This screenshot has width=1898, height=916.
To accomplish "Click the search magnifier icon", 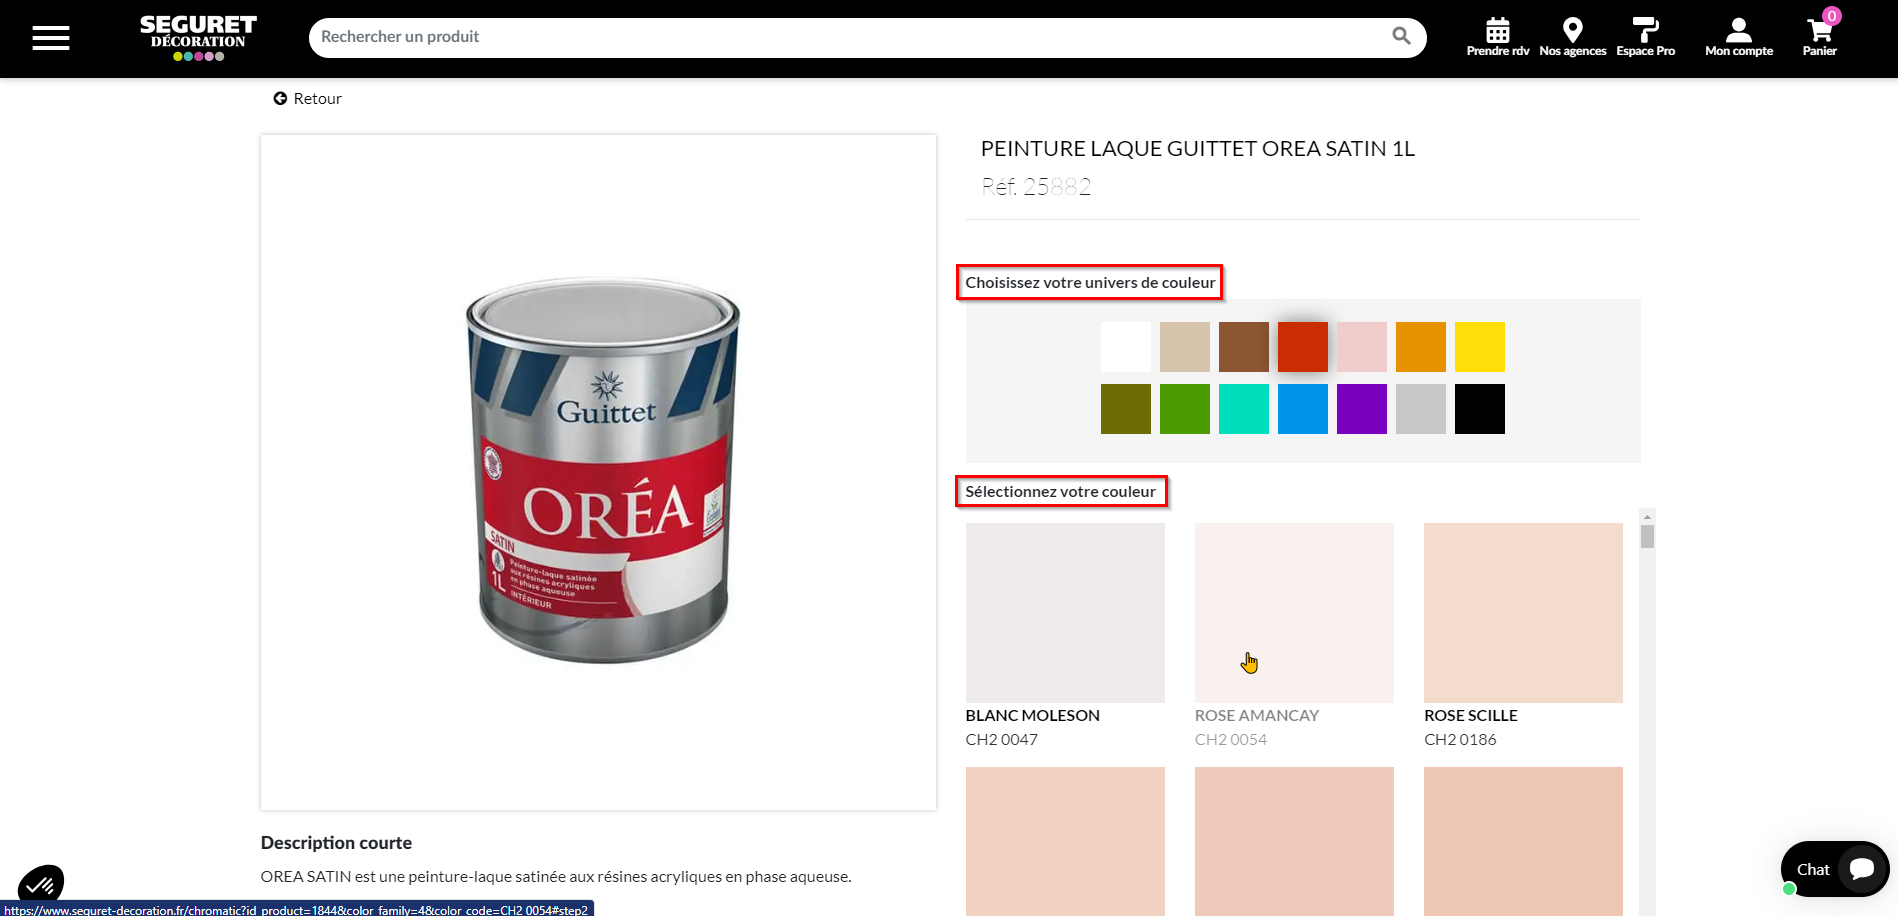I will tap(1401, 36).
